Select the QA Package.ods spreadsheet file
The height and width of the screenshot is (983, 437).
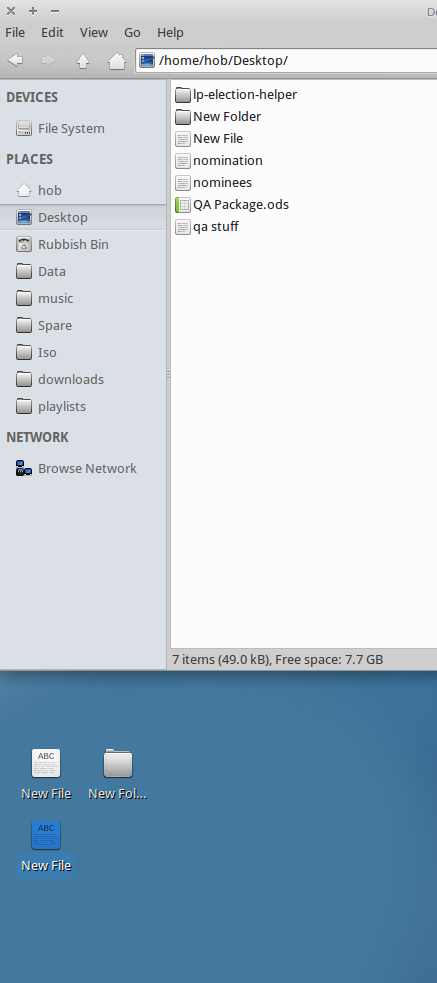(232, 204)
